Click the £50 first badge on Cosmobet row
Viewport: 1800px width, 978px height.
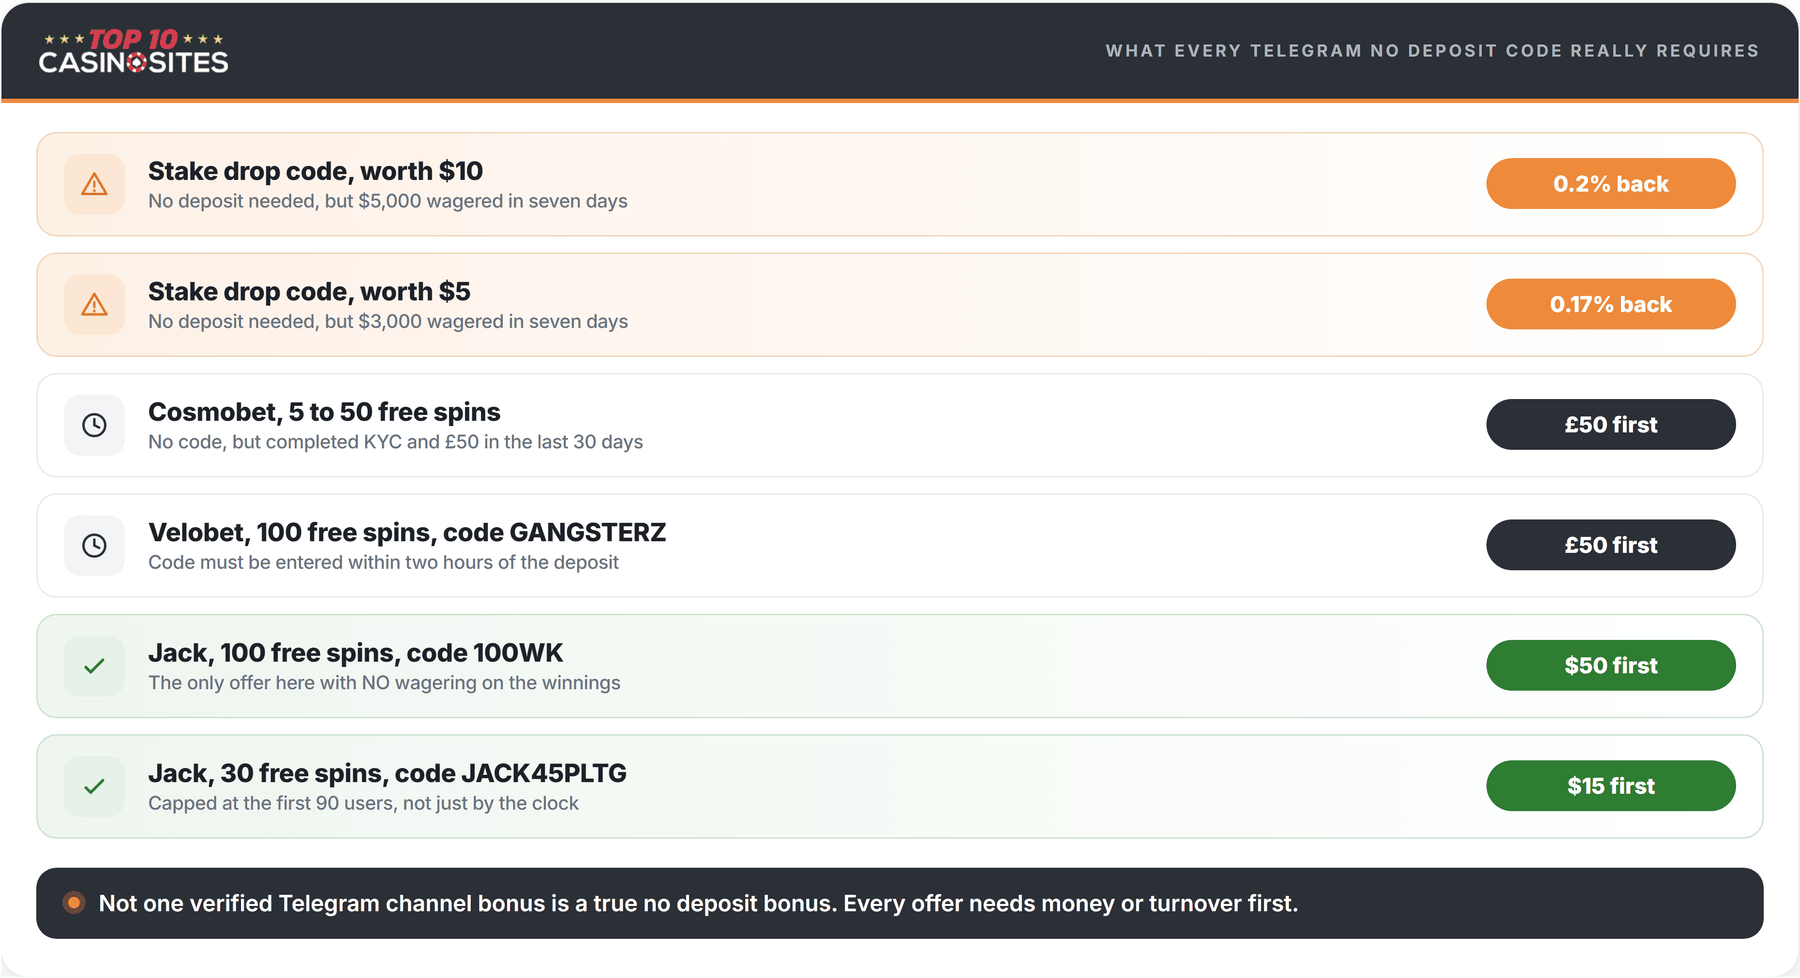click(x=1610, y=425)
